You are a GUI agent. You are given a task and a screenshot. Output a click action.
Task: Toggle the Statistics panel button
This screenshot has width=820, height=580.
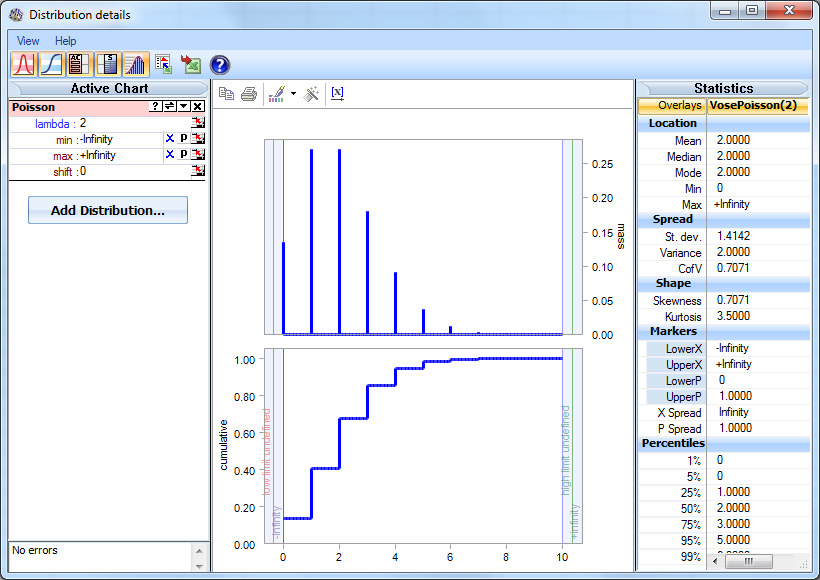point(108,64)
